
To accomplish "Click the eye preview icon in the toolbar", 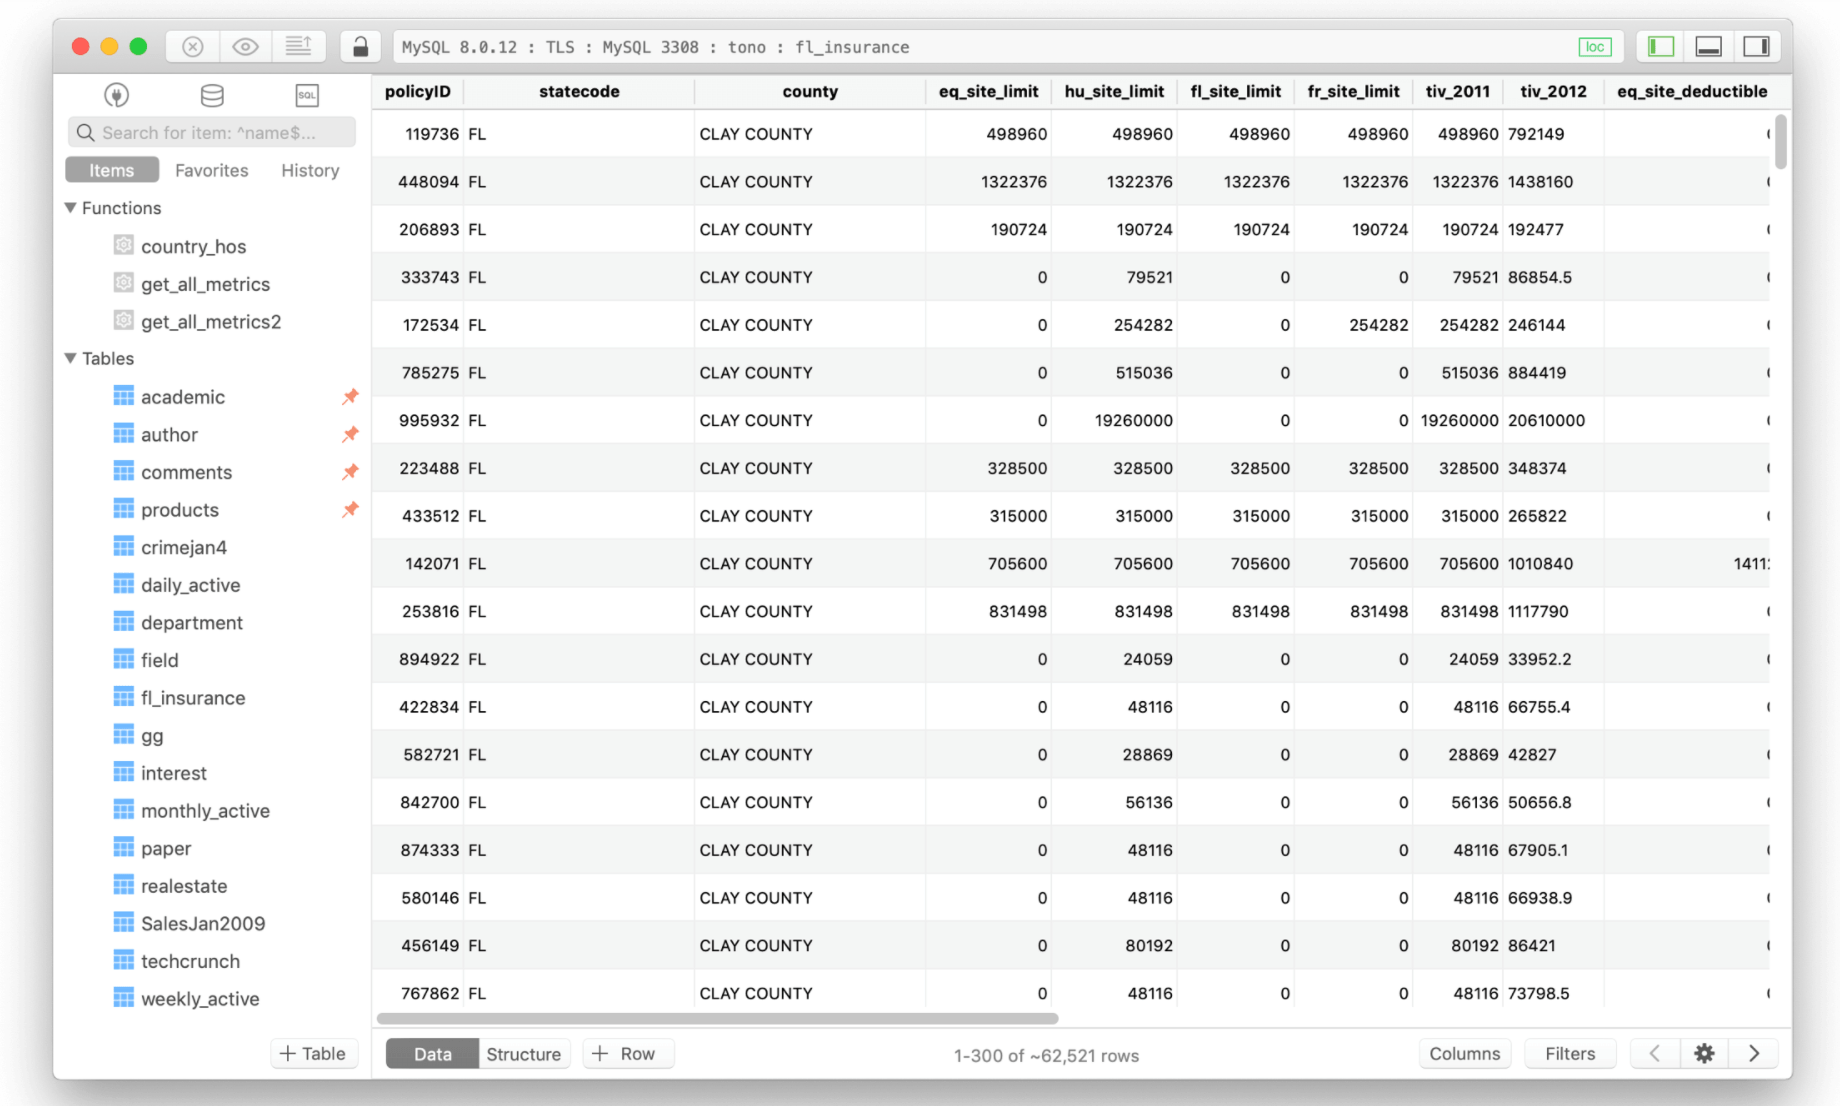I will [245, 46].
